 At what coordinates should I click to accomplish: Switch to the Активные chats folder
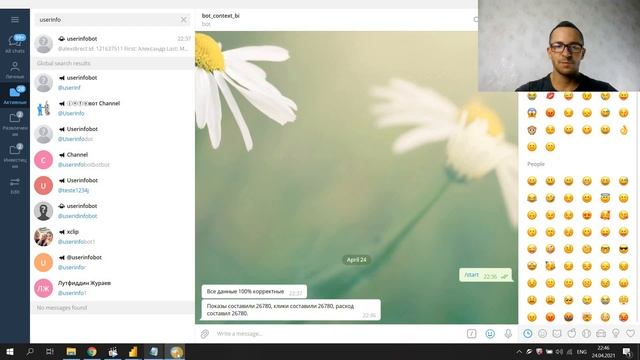click(x=15, y=95)
